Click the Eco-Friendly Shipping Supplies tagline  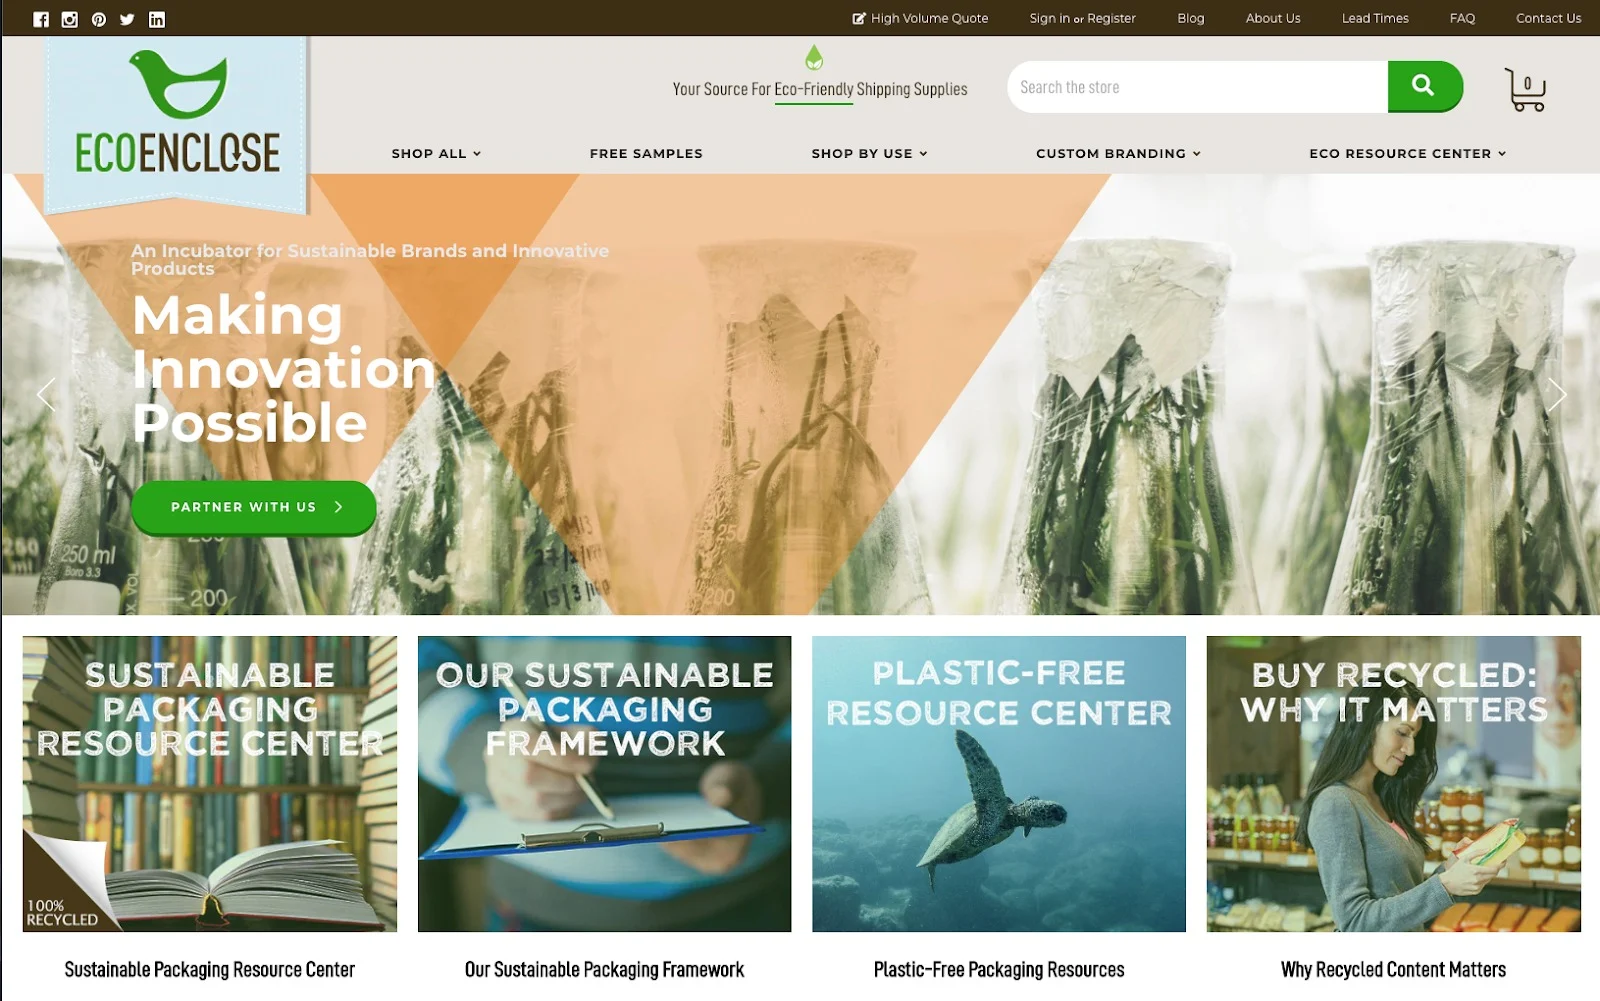(820, 89)
